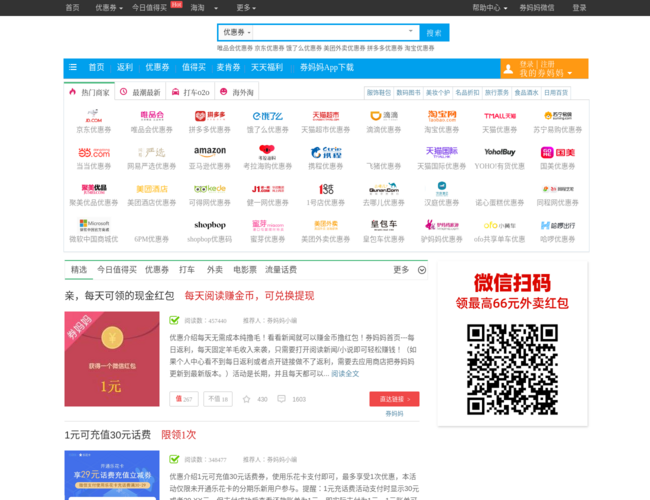
Task: Open the Vipshop 唯品会 merchant logo
Action: 152,115
